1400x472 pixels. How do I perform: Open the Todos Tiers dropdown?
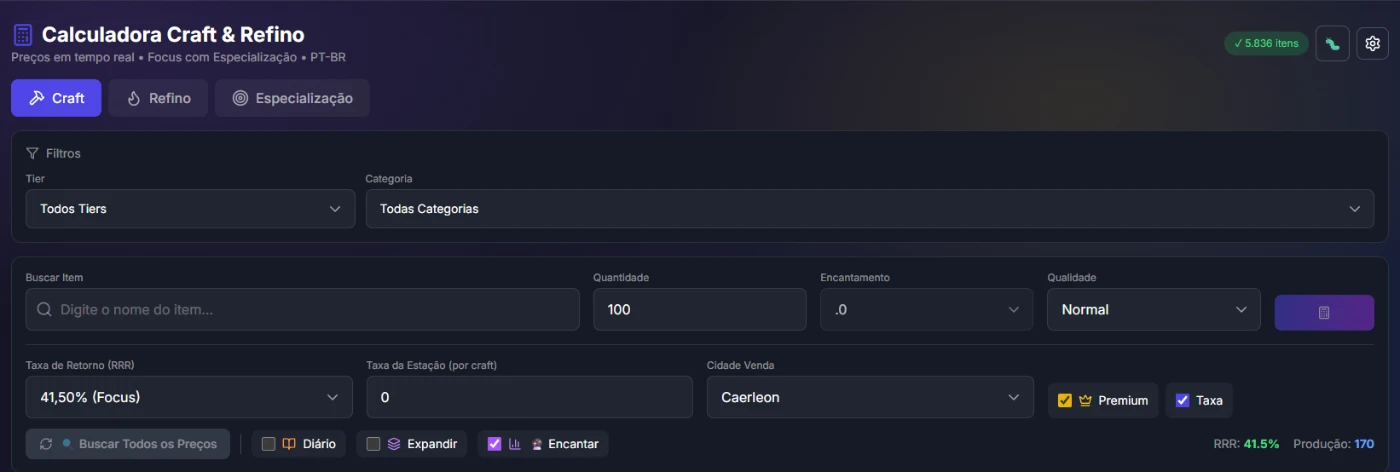190,209
